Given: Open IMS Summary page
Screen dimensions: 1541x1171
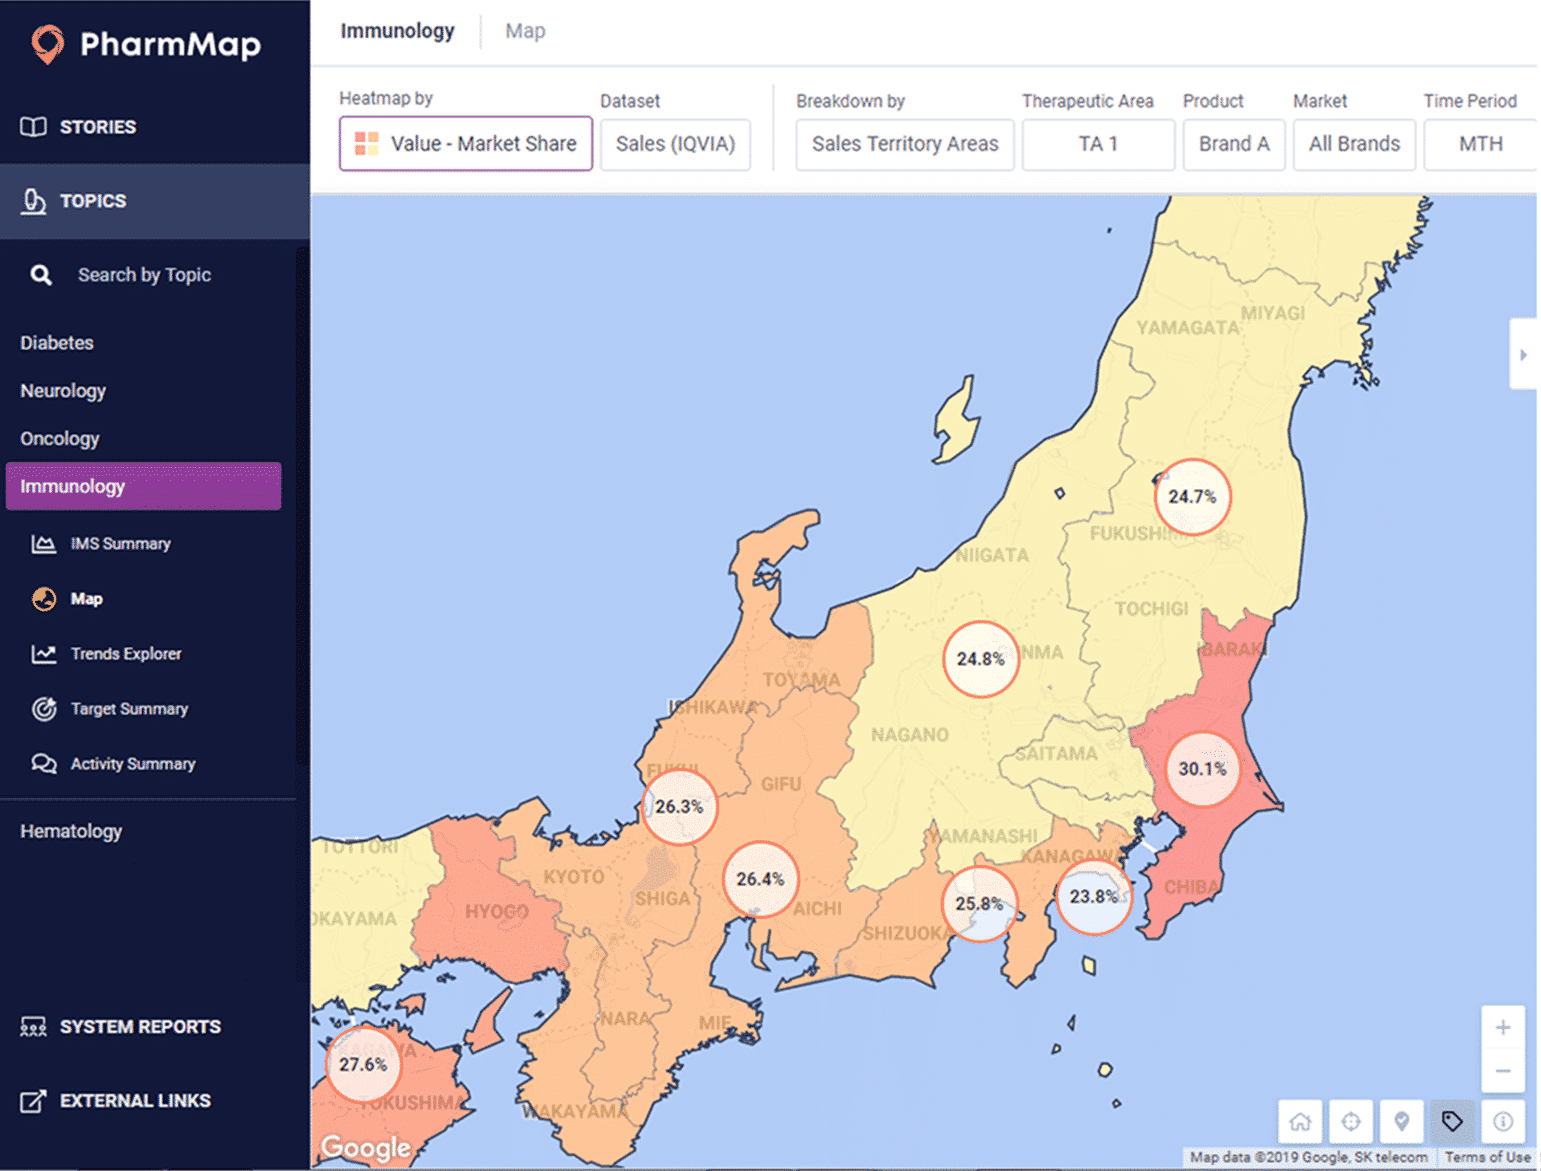Looking at the screenshot, I should (x=120, y=544).
